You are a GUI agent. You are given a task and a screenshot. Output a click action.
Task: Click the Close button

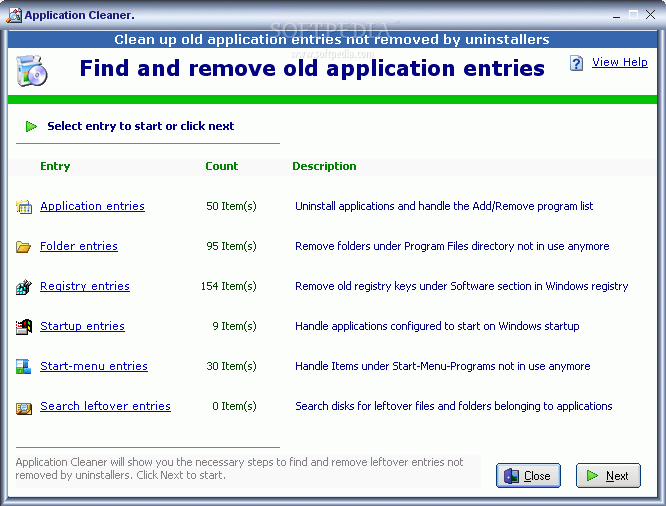point(528,475)
